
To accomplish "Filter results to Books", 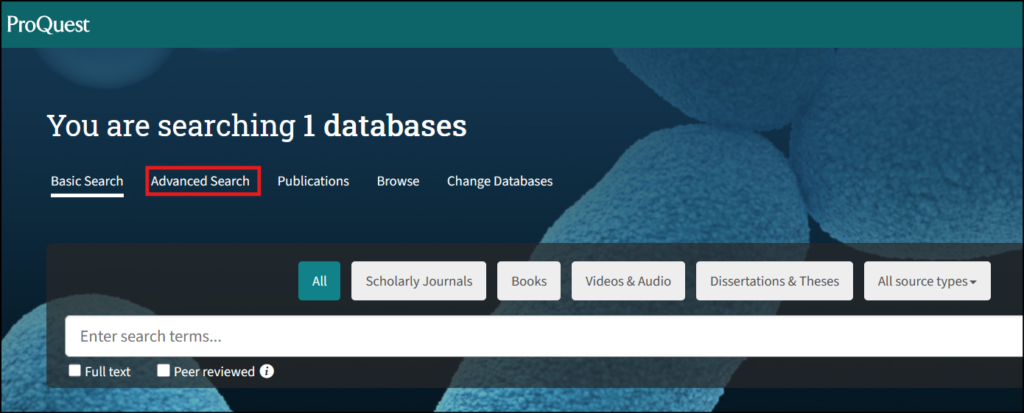I will point(529,281).
